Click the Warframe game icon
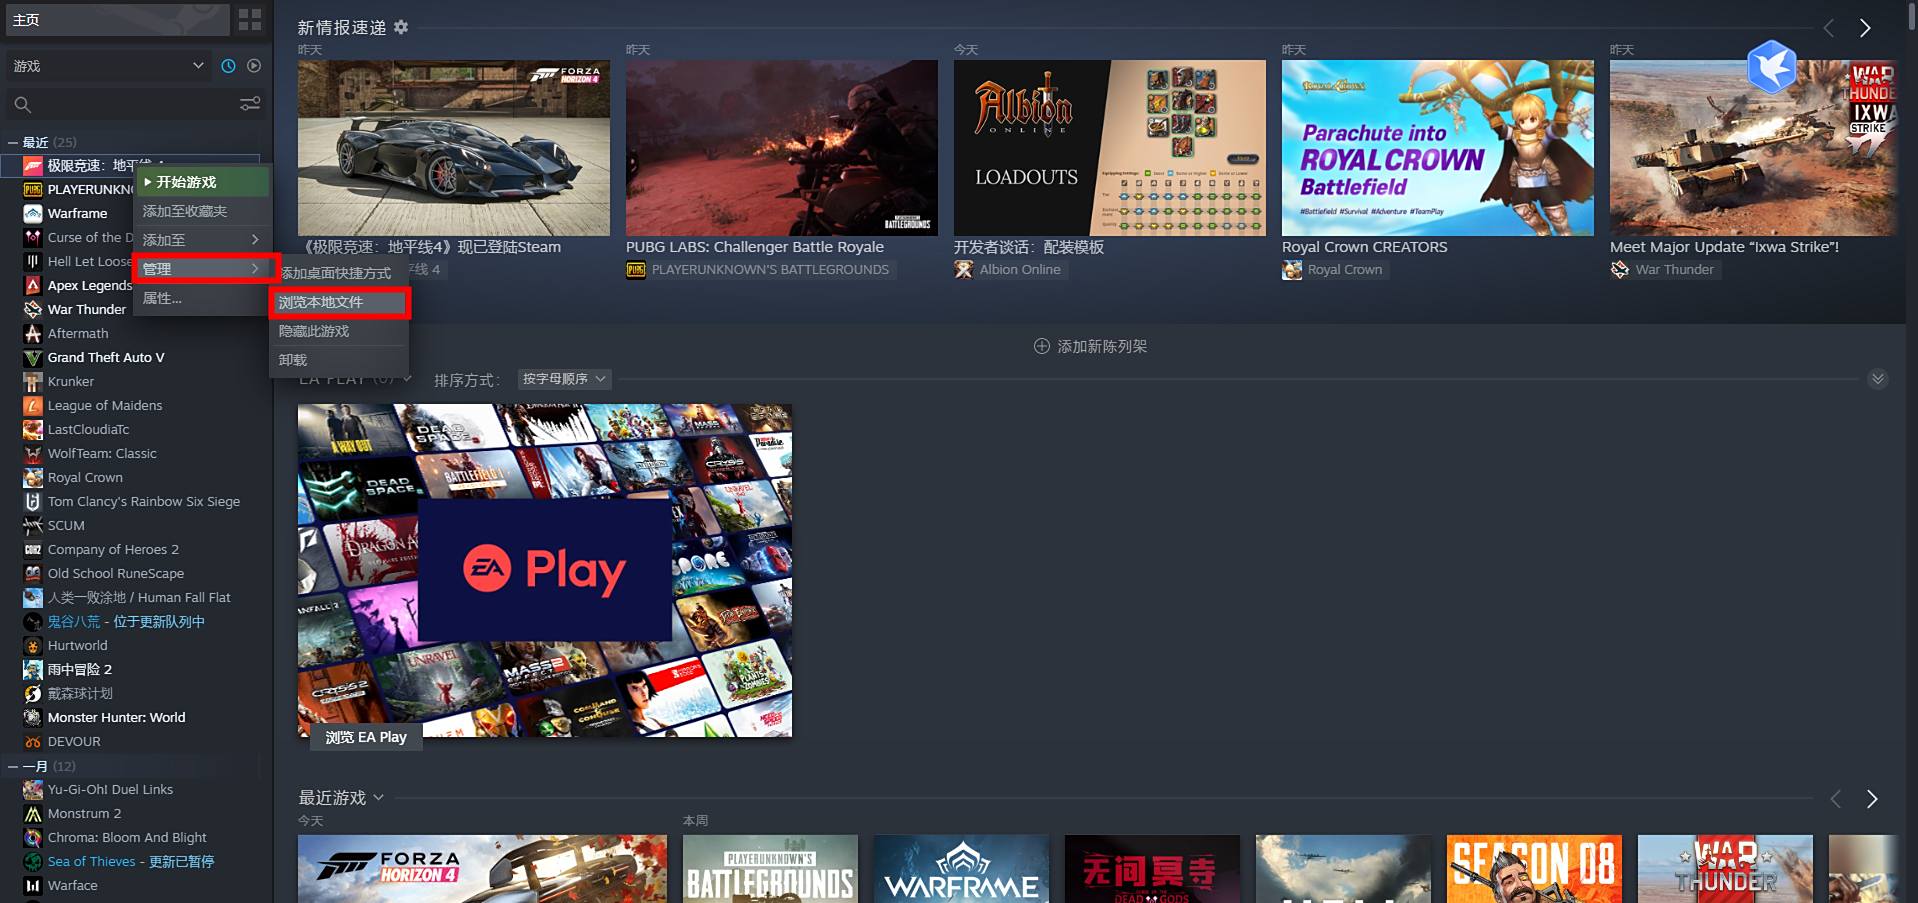This screenshot has height=903, width=1918. (33, 213)
